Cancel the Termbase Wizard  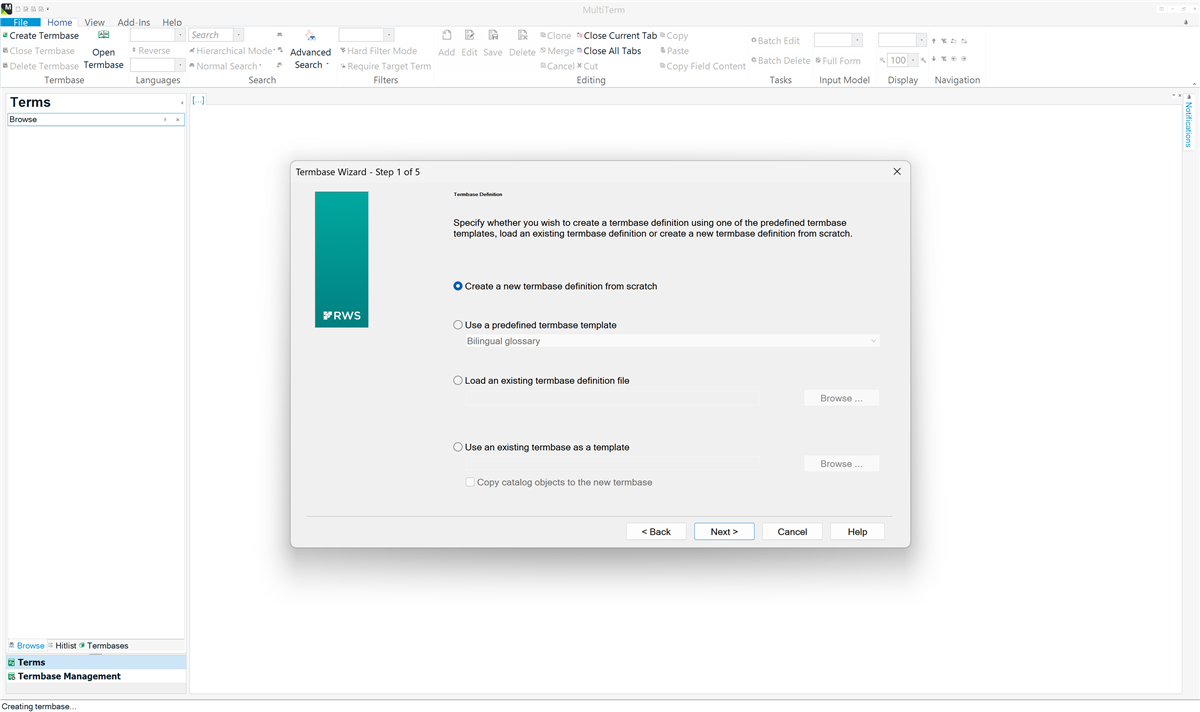click(x=792, y=532)
